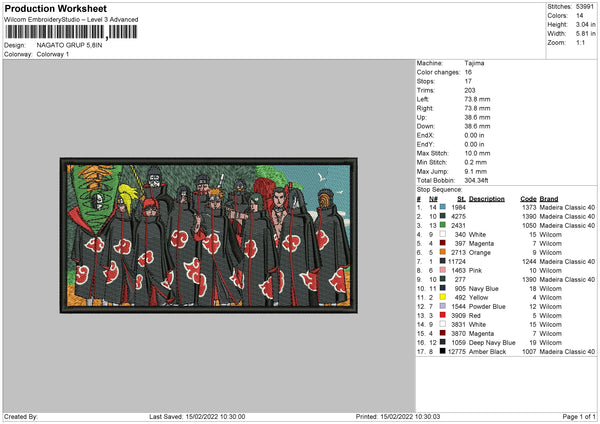Click the embroidered Akatsuki group design preview

click(209, 235)
